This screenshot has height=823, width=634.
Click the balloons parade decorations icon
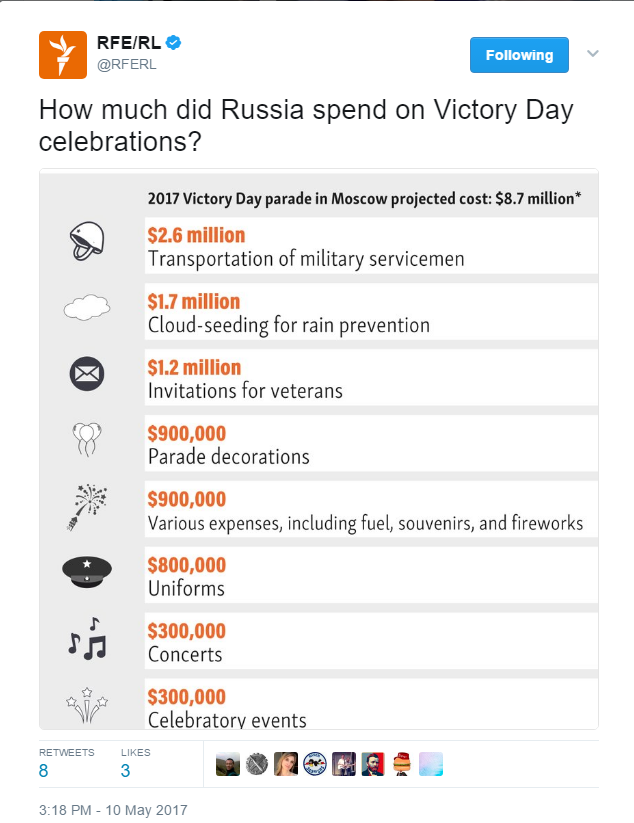[x=87, y=440]
